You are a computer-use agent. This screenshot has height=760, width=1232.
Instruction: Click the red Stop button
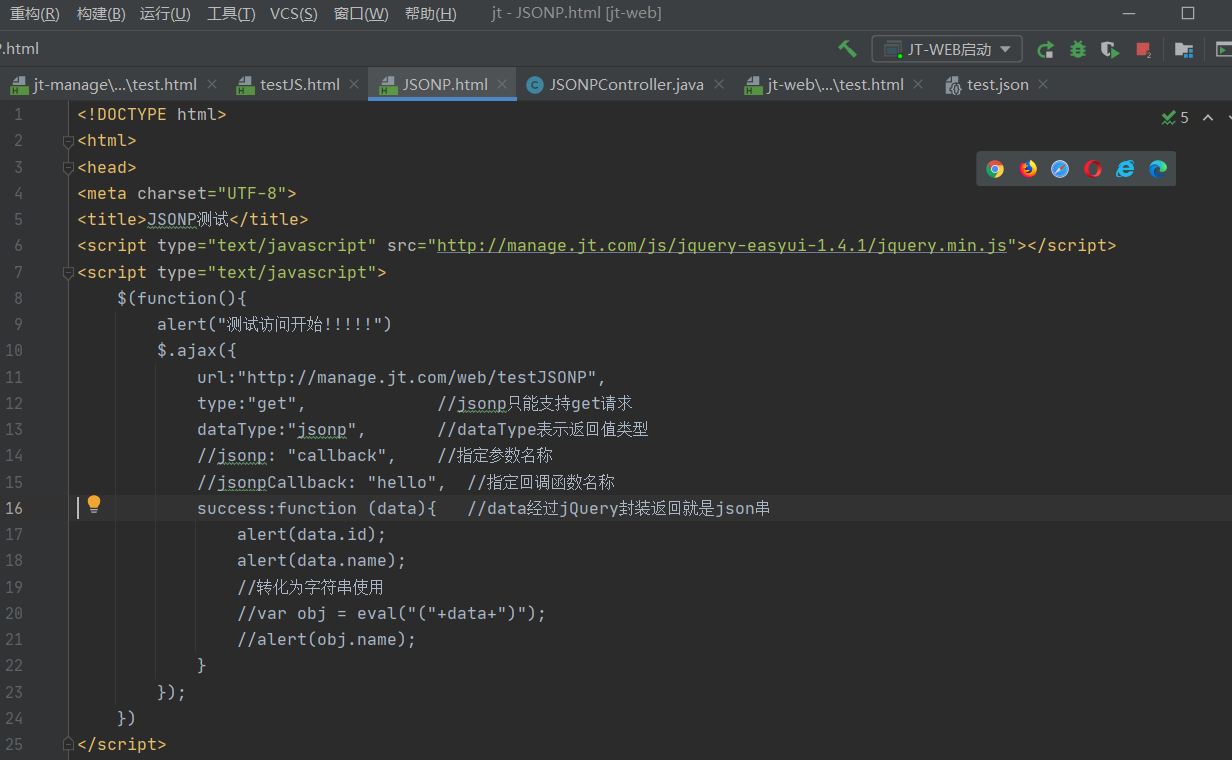click(1143, 49)
